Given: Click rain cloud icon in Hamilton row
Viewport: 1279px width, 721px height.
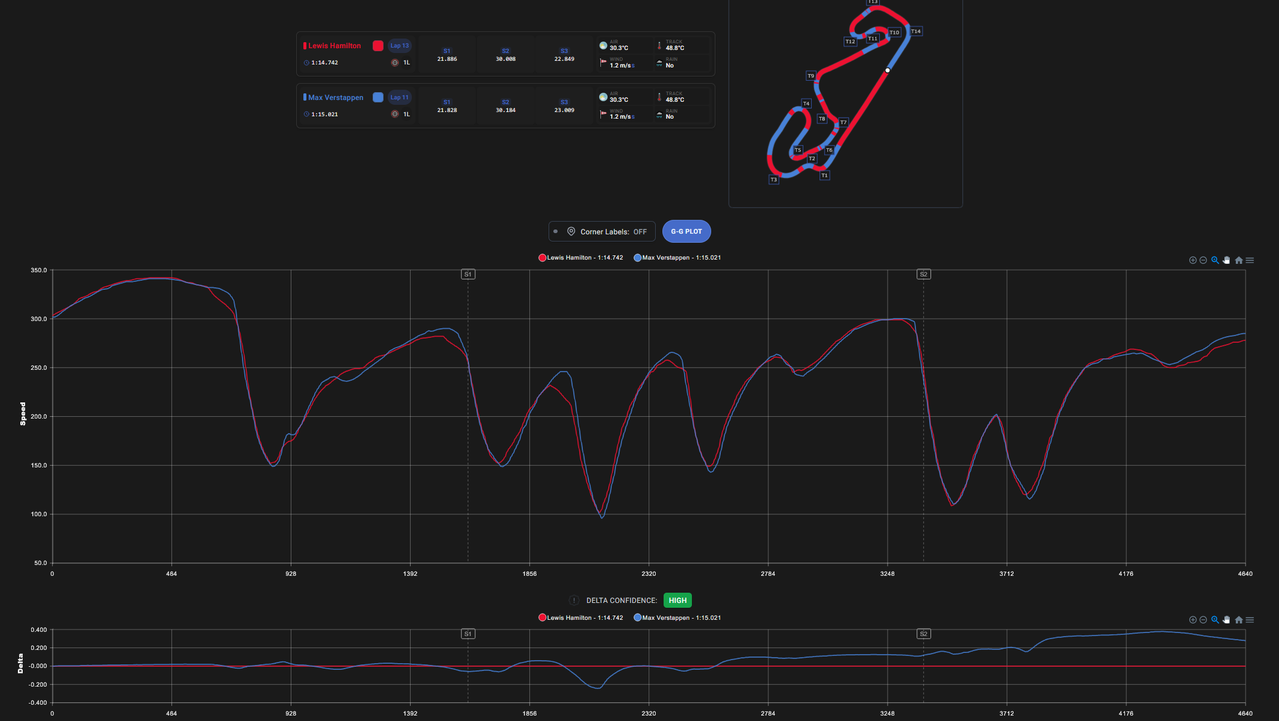Looking at the screenshot, I should 660,62.
